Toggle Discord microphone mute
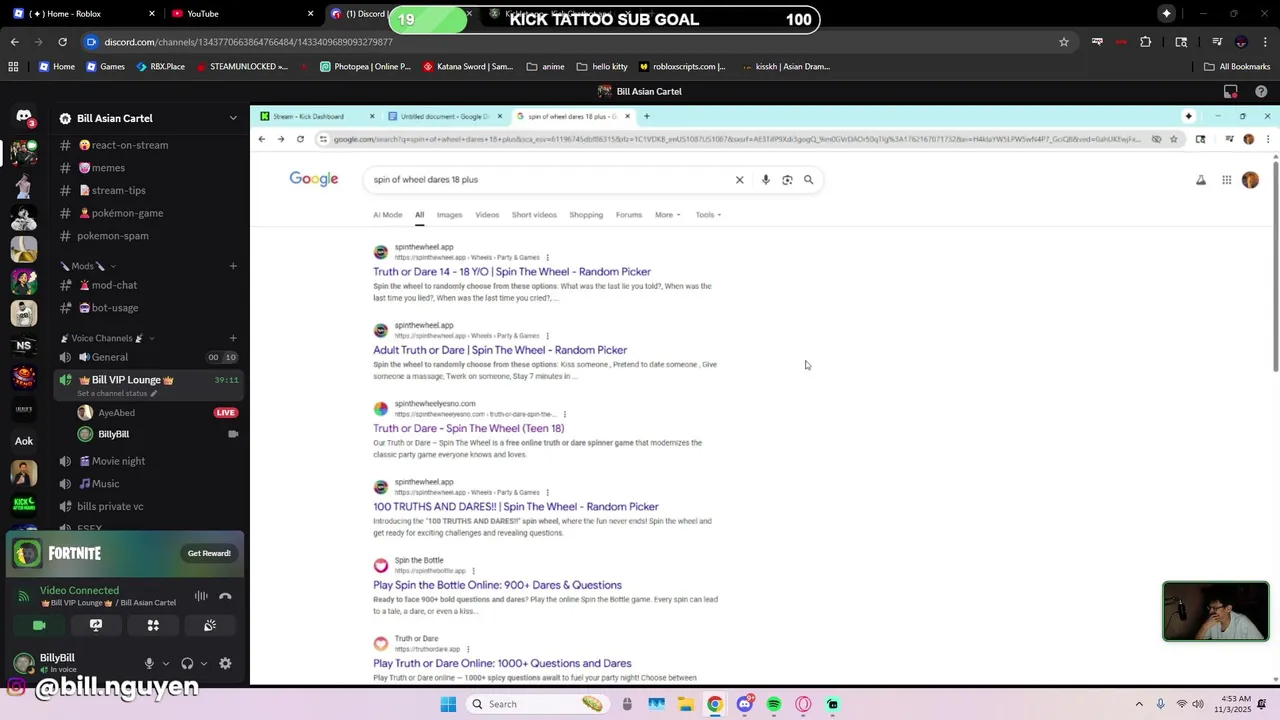The height and width of the screenshot is (720, 1280). 149,663
